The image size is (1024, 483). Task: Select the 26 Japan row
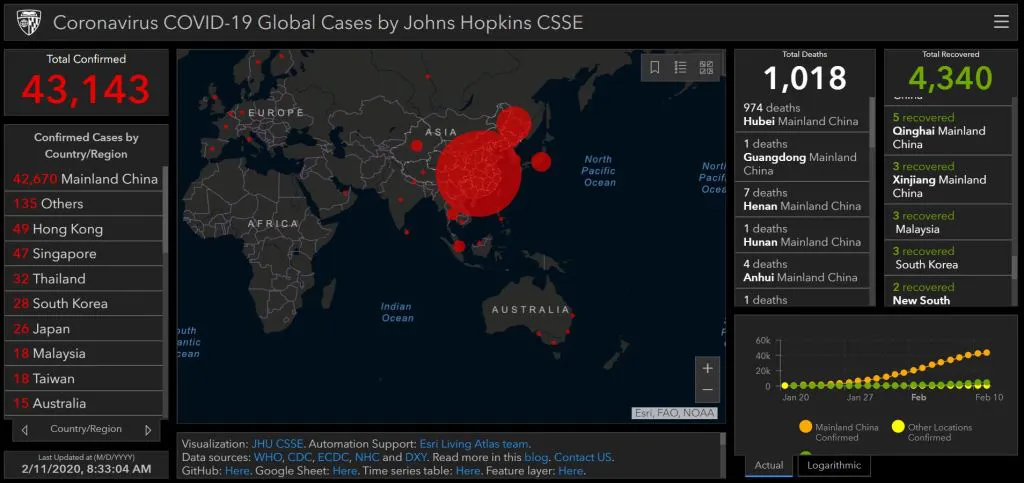click(84, 329)
